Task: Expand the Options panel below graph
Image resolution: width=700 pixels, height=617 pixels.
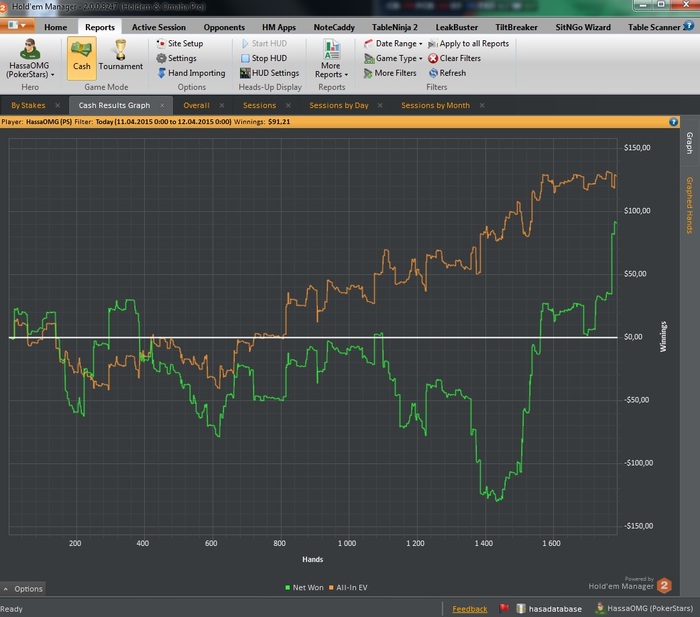Action: tap(23, 589)
